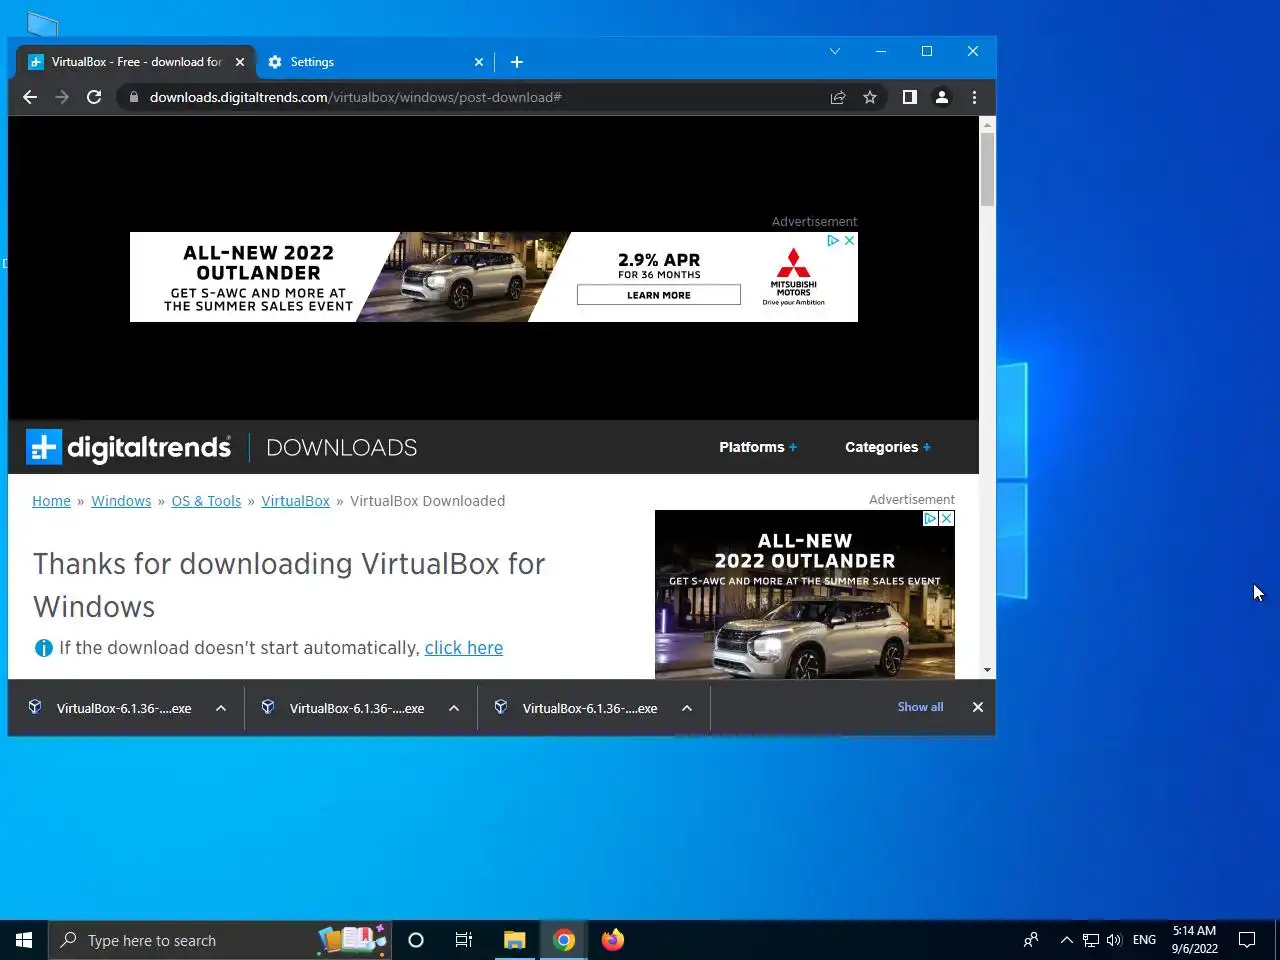The height and width of the screenshot is (960, 1280).
Task: Click the lock icon in address bar
Action: 134,97
